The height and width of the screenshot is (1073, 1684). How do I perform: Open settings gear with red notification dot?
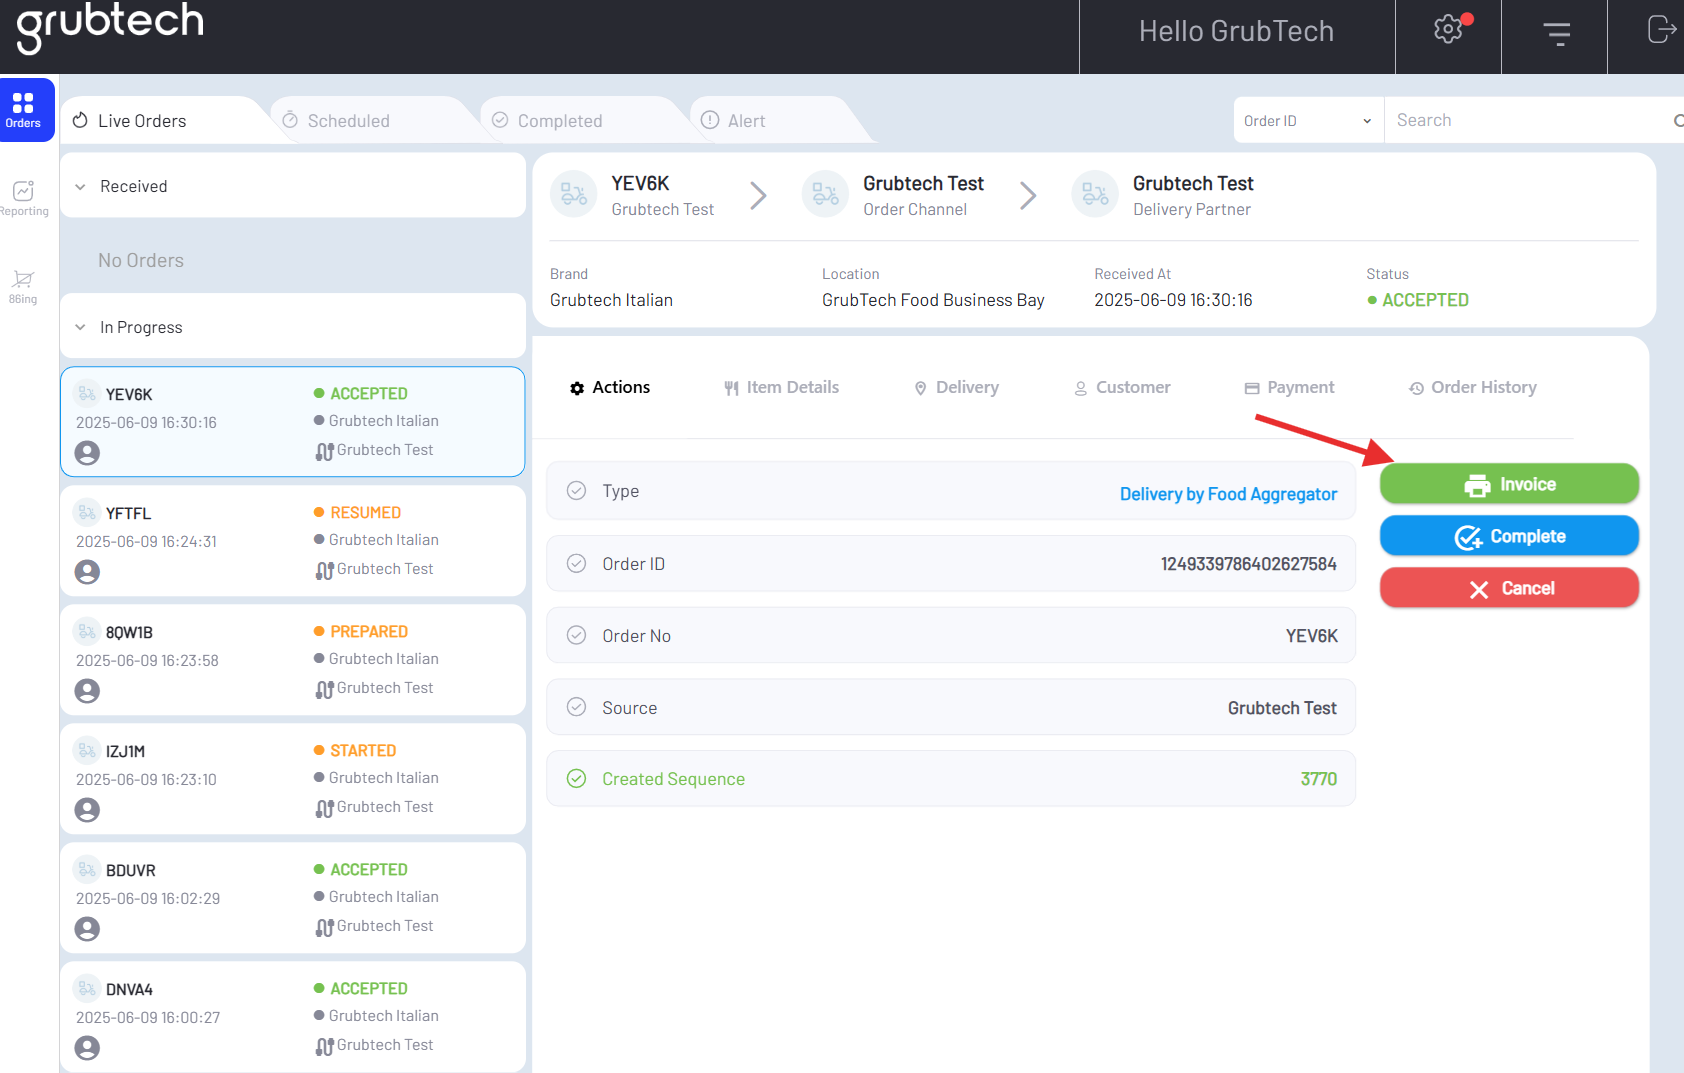tap(1448, 29)
